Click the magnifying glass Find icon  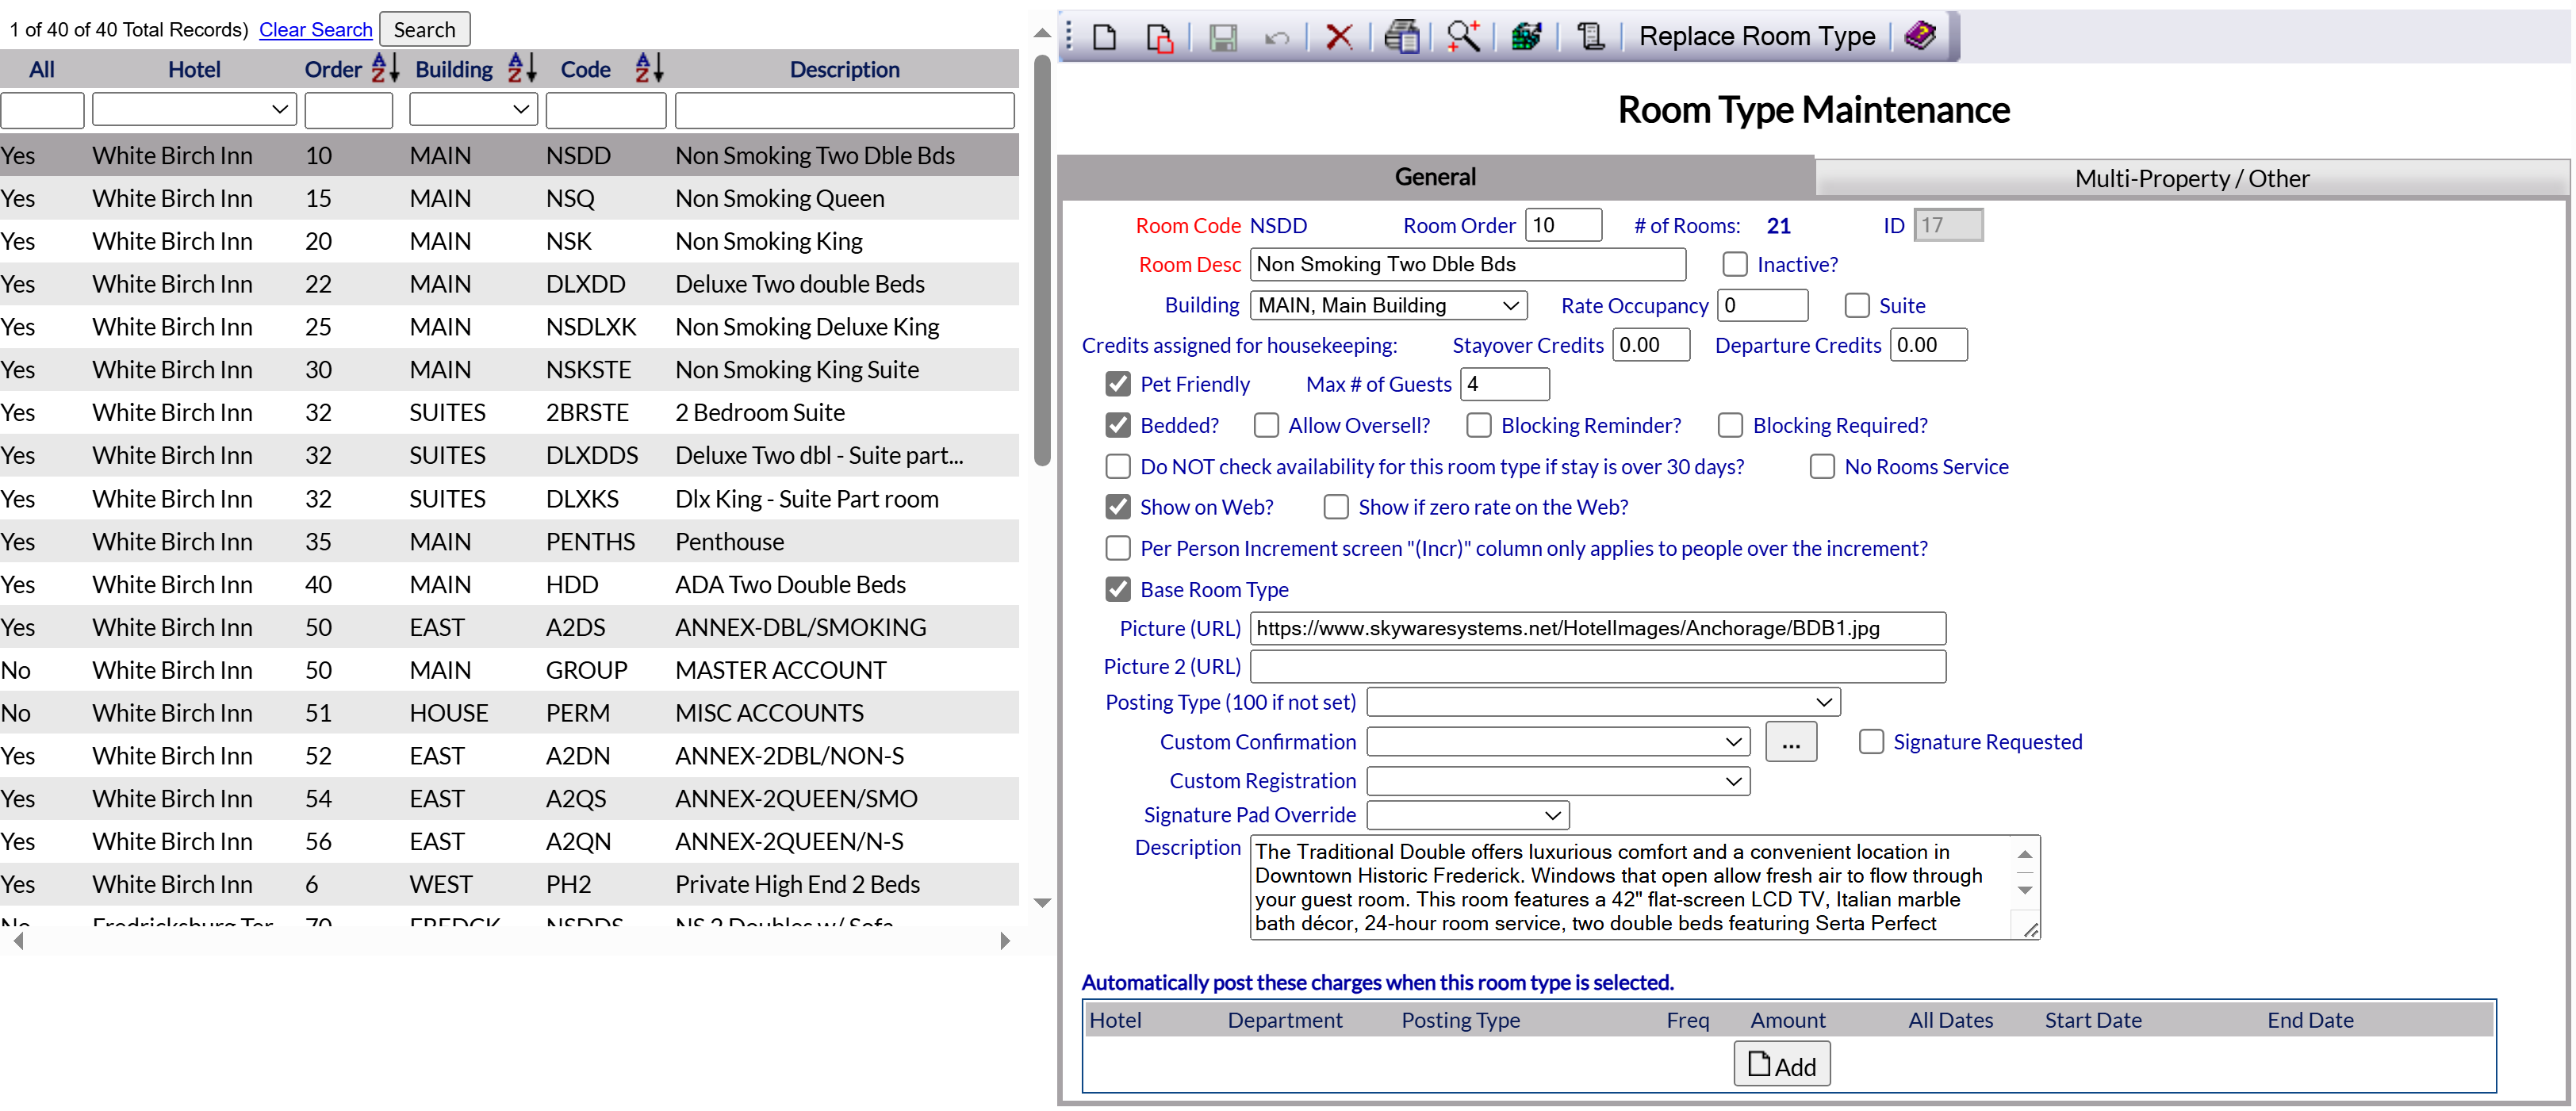point(1463,37)
